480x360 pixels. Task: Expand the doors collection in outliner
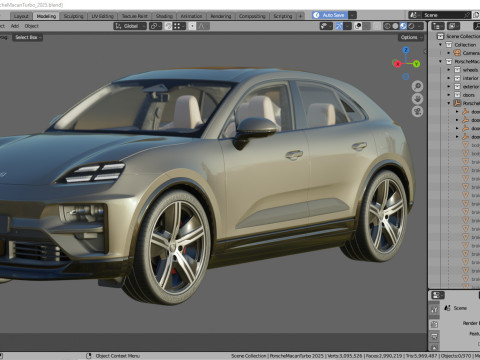coord(449,95)
